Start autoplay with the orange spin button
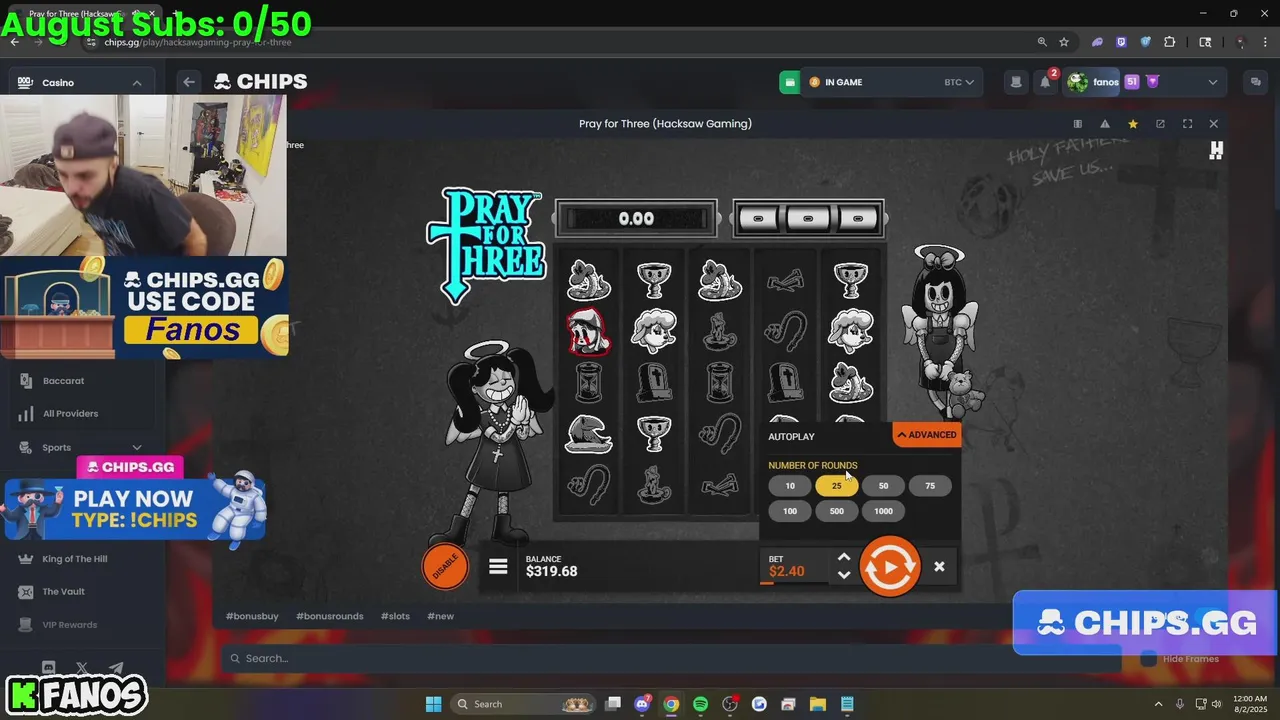1280x720 pixels. [889, 567]
